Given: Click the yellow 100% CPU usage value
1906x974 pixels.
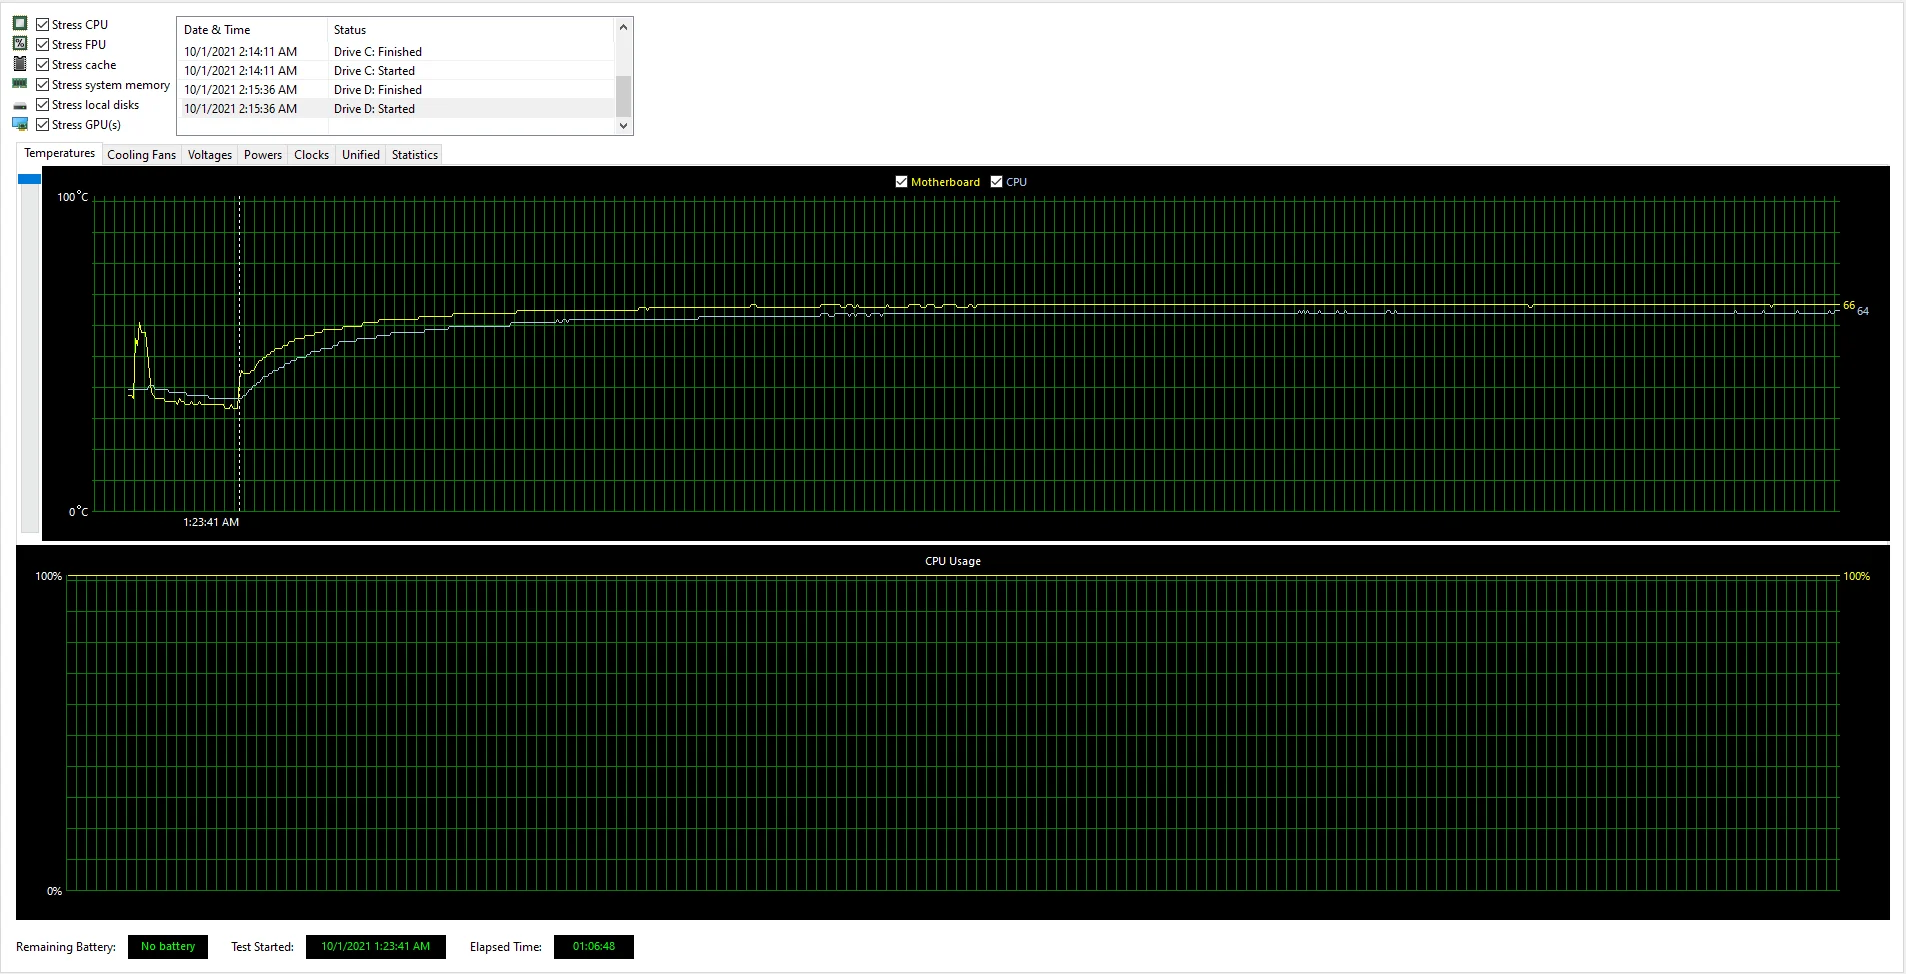Looking at the screenshot, I should click(1857, 576).
